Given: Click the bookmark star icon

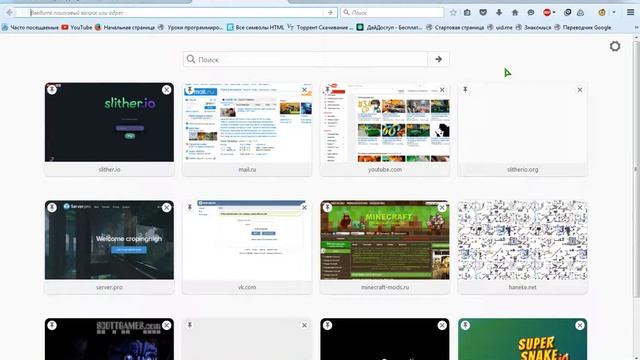Looking at the screenshot, I should point(453,13).
